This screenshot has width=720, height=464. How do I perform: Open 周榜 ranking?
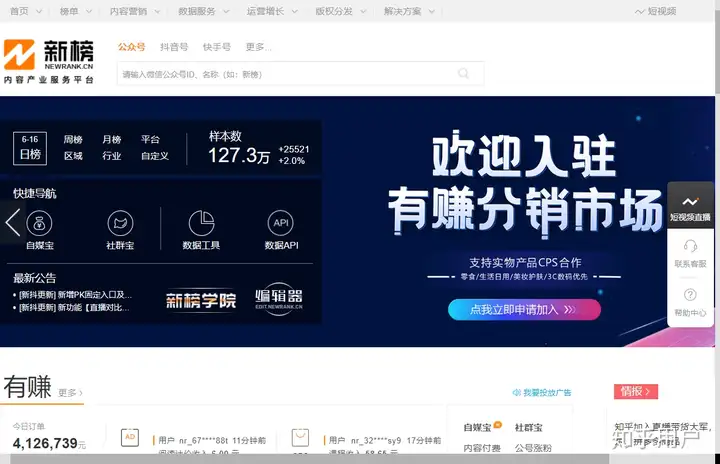(x=73, y=139)
